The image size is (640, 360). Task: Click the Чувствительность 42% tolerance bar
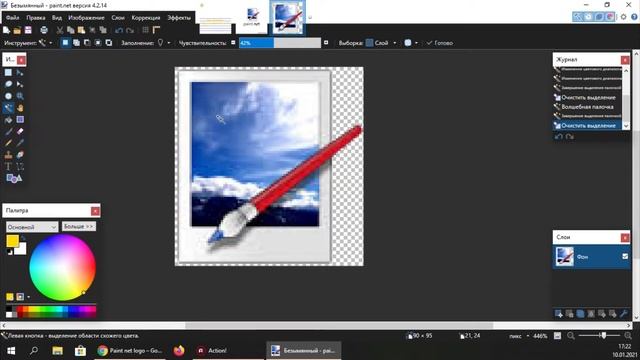(280, 43)
